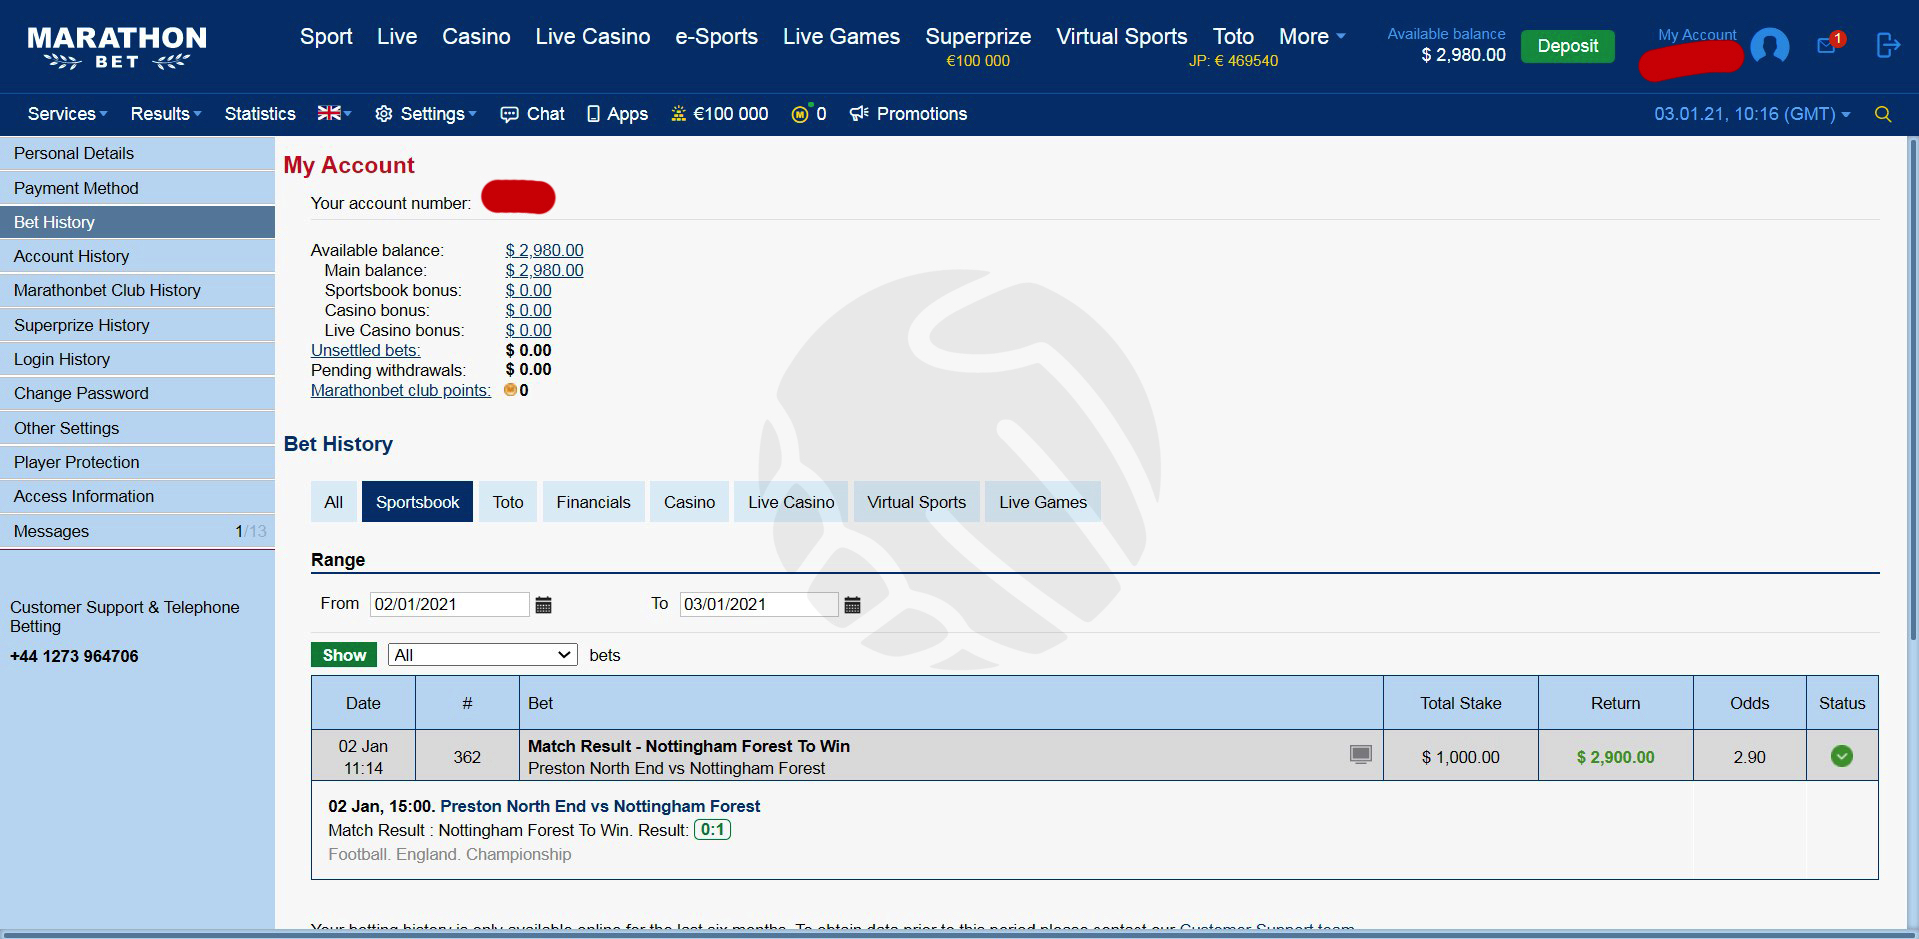Select the Live Games bet history tab
The image size is (1919, 939).
pyautogui.click(x=1043, y=502)
